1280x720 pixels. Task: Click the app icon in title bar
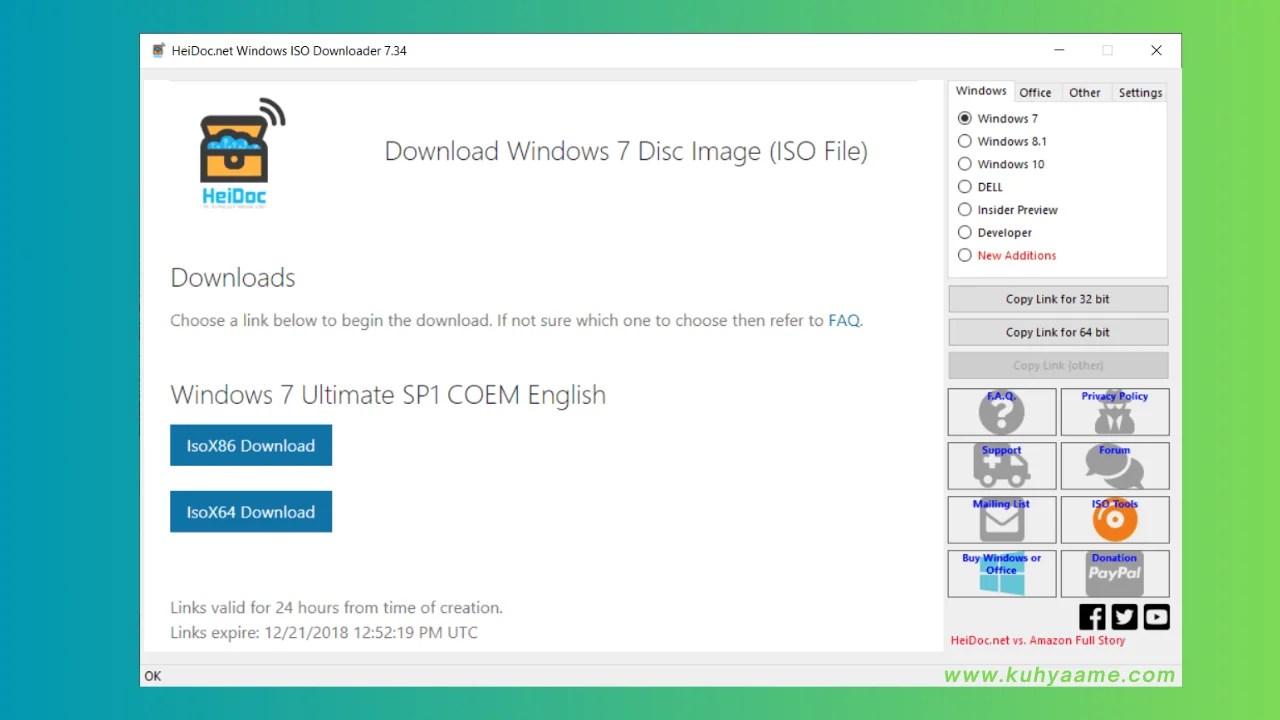coord(158,50)
